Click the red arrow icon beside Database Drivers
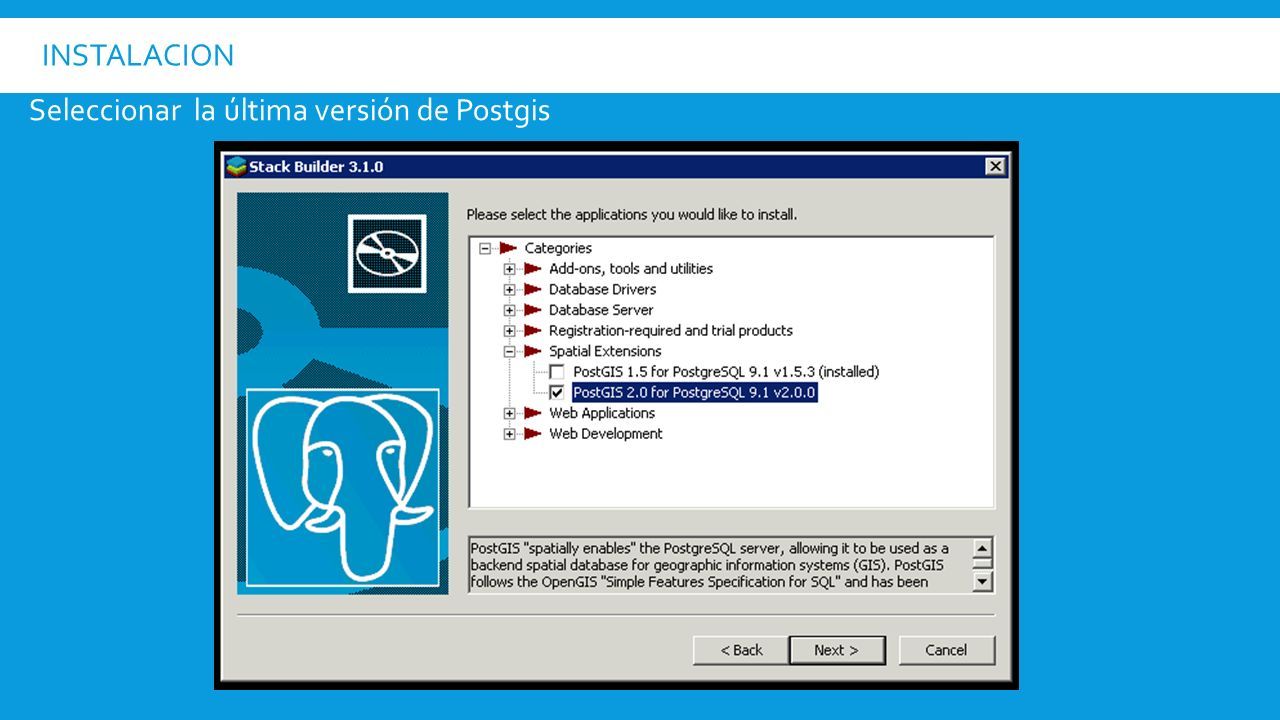This screenshot has width=1280, height=720. point(533,289)
